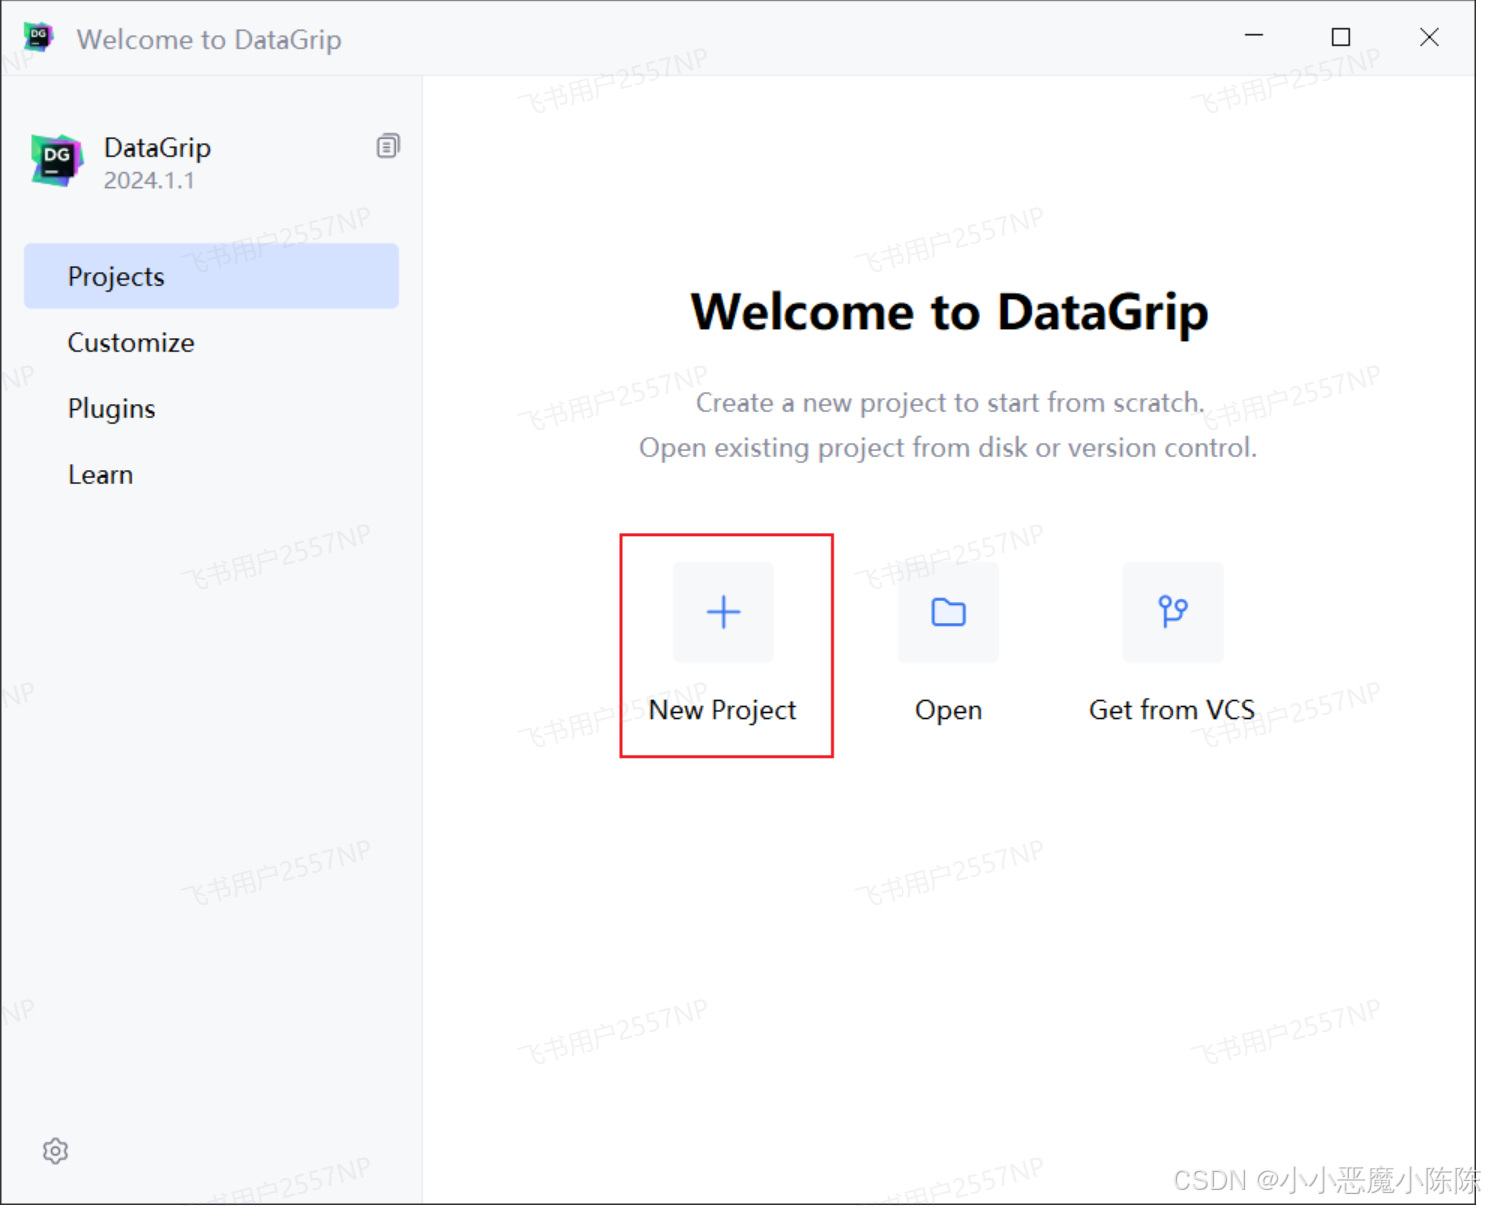Click the Get from VCS branch icon
This screenshot has height=1206, width=1485.
point(1171,612)
